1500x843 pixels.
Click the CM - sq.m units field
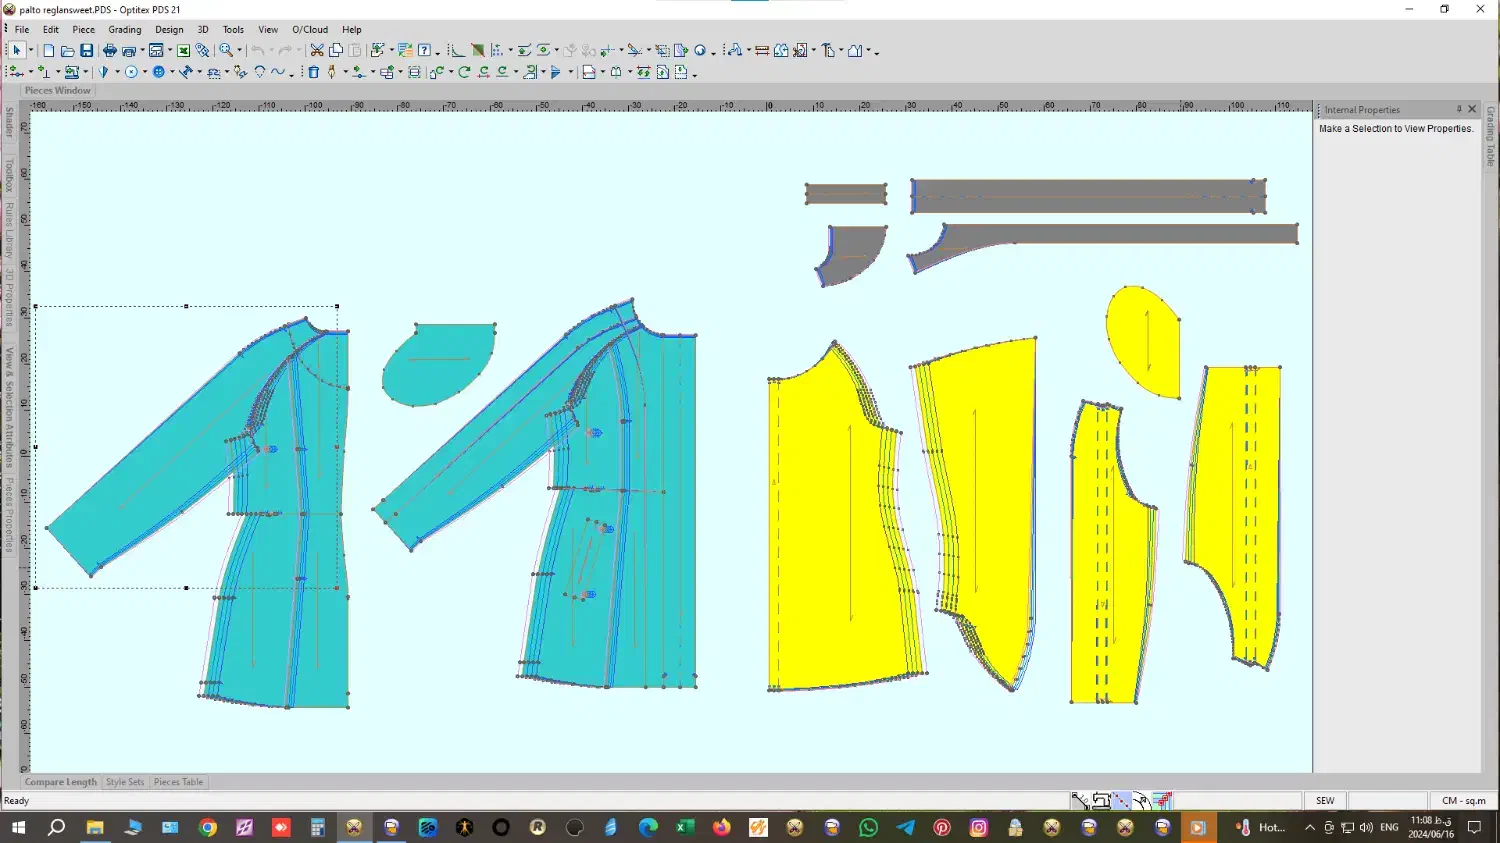tap(1463, 800)
